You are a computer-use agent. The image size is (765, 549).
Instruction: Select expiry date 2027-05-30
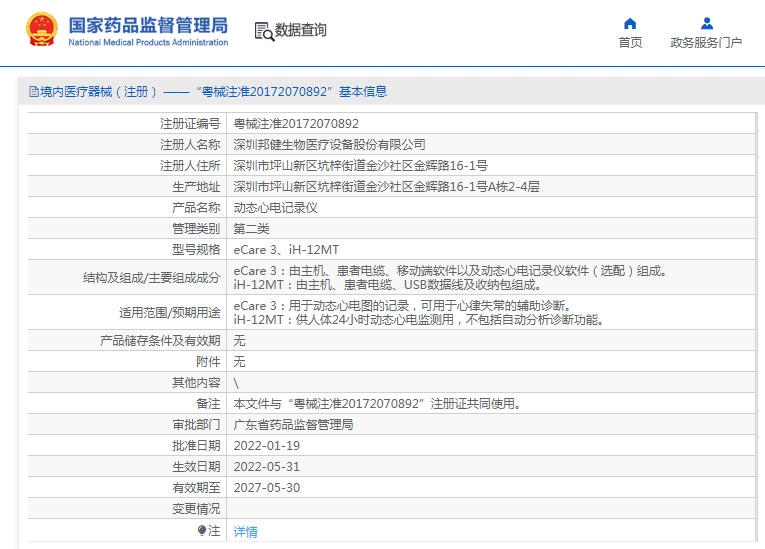tap(266, 488)
